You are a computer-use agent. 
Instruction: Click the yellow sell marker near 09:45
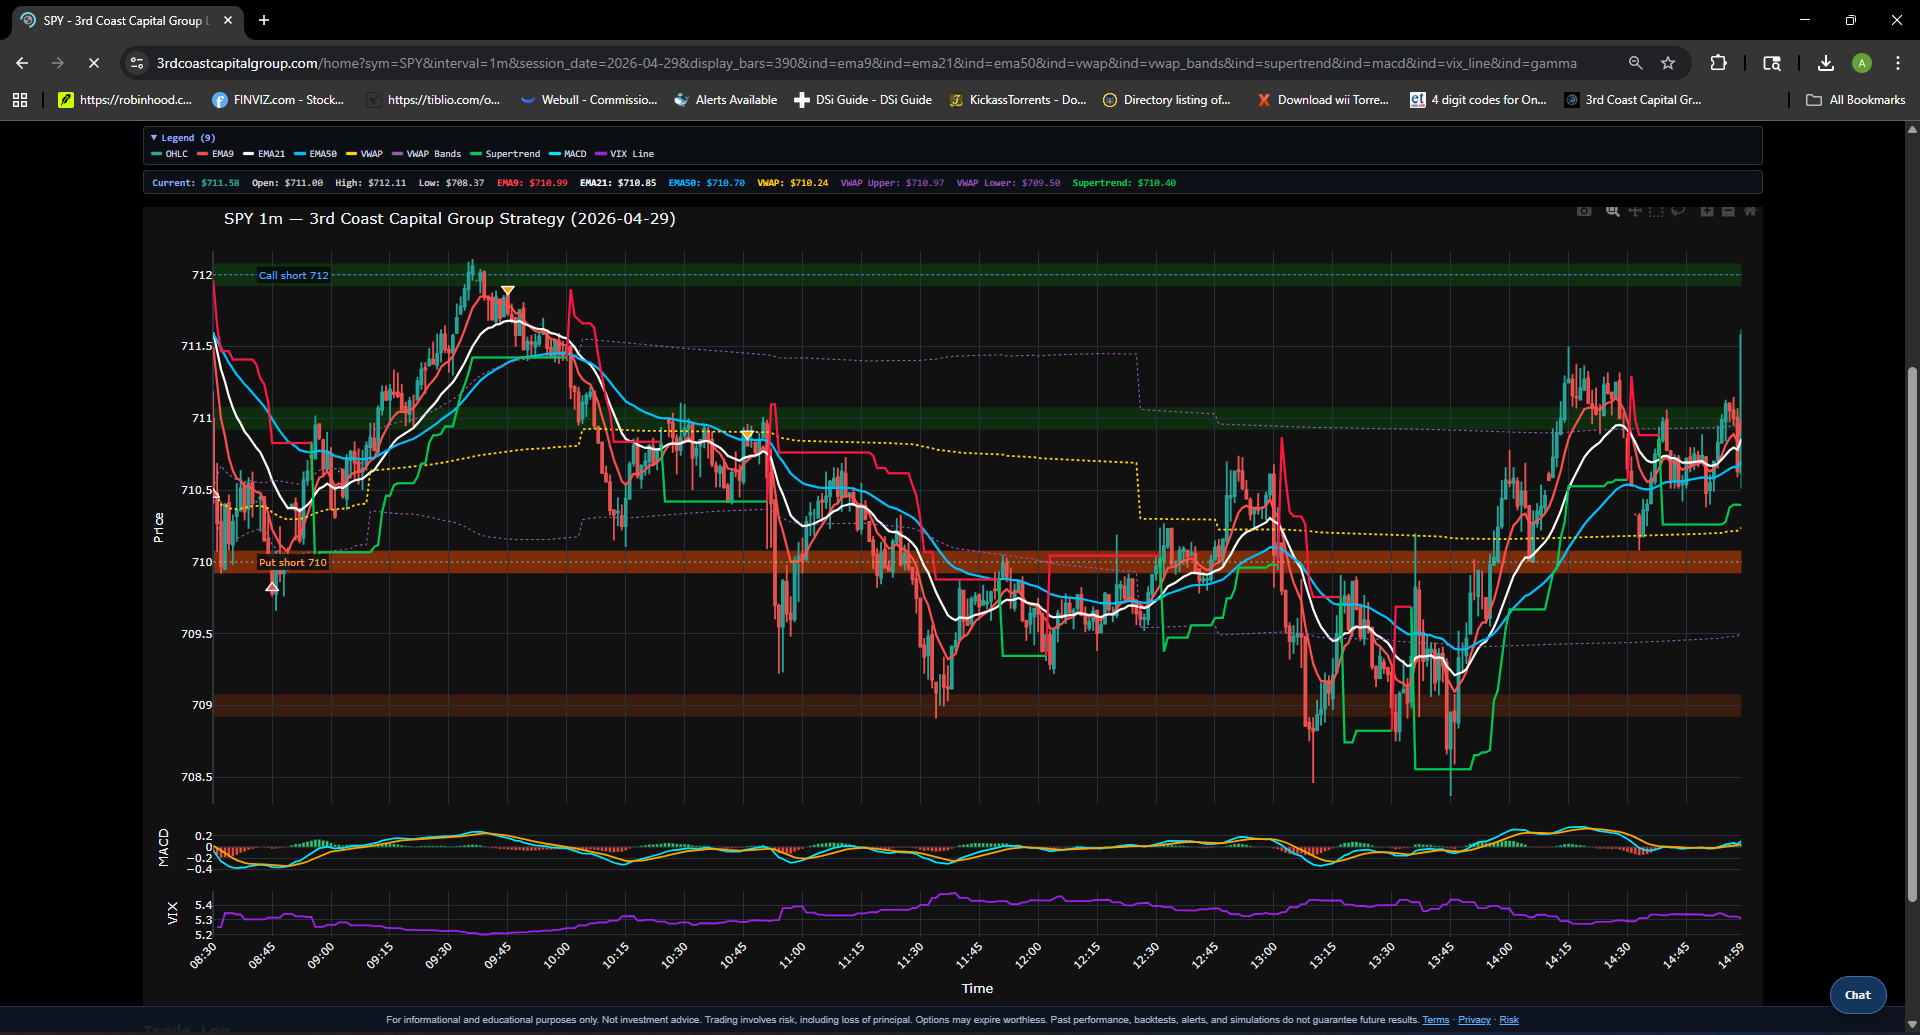pyautogui.click(x=508, y=291)
